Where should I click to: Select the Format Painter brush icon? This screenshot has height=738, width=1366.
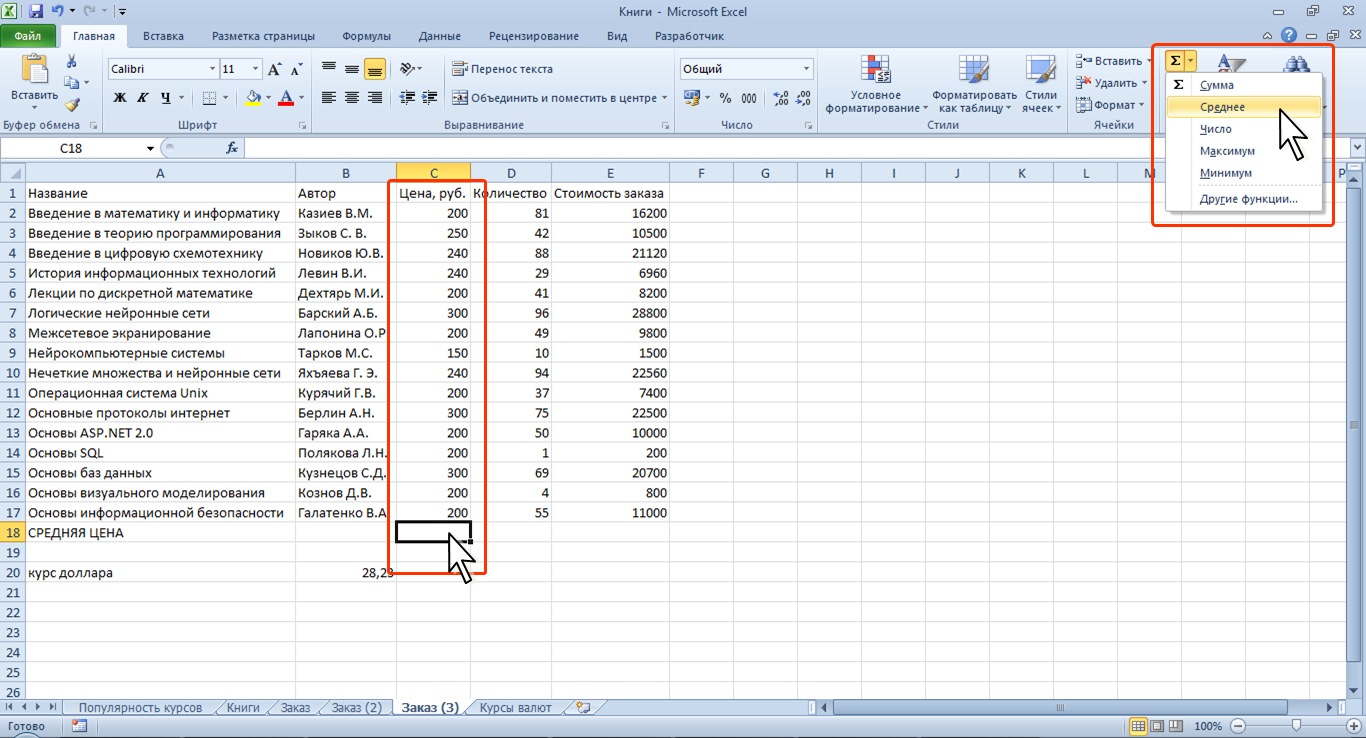(71, 104)
